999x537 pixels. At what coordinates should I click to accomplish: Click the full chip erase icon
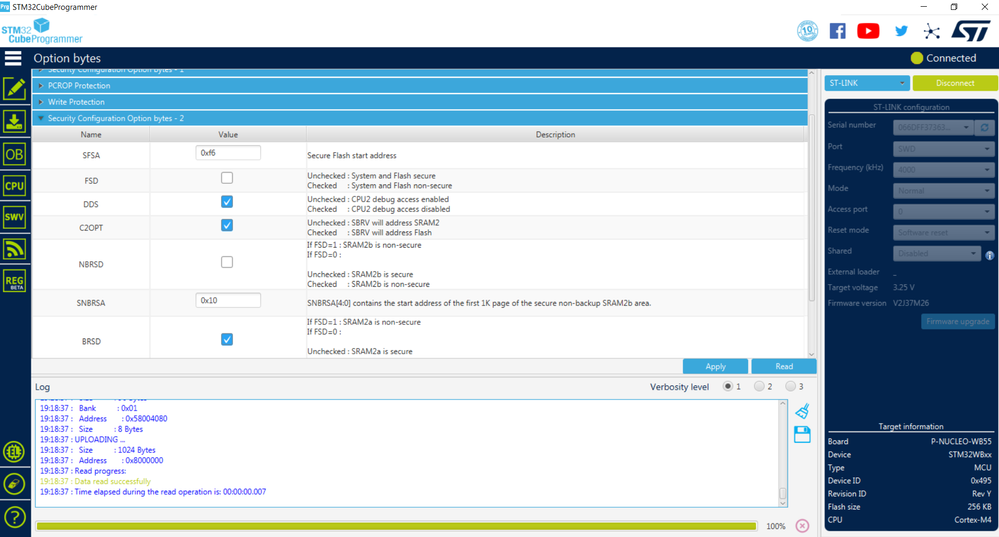tap(14, 484)
